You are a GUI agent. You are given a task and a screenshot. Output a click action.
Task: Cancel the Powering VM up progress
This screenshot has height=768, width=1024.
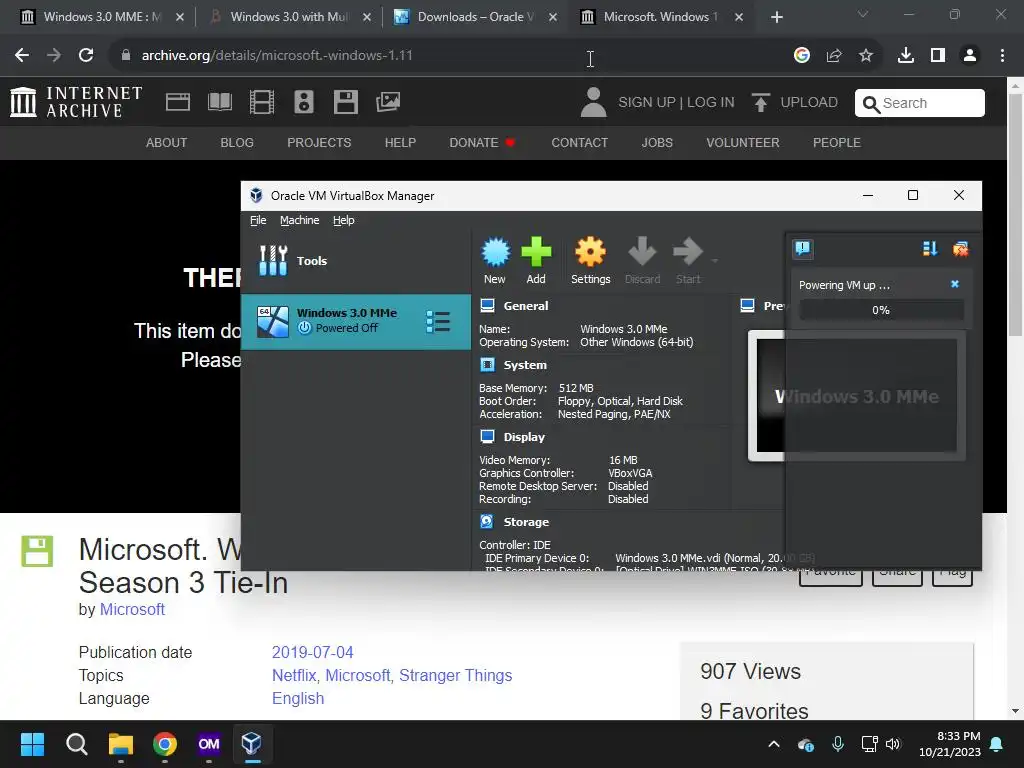[x=955, y=284]
